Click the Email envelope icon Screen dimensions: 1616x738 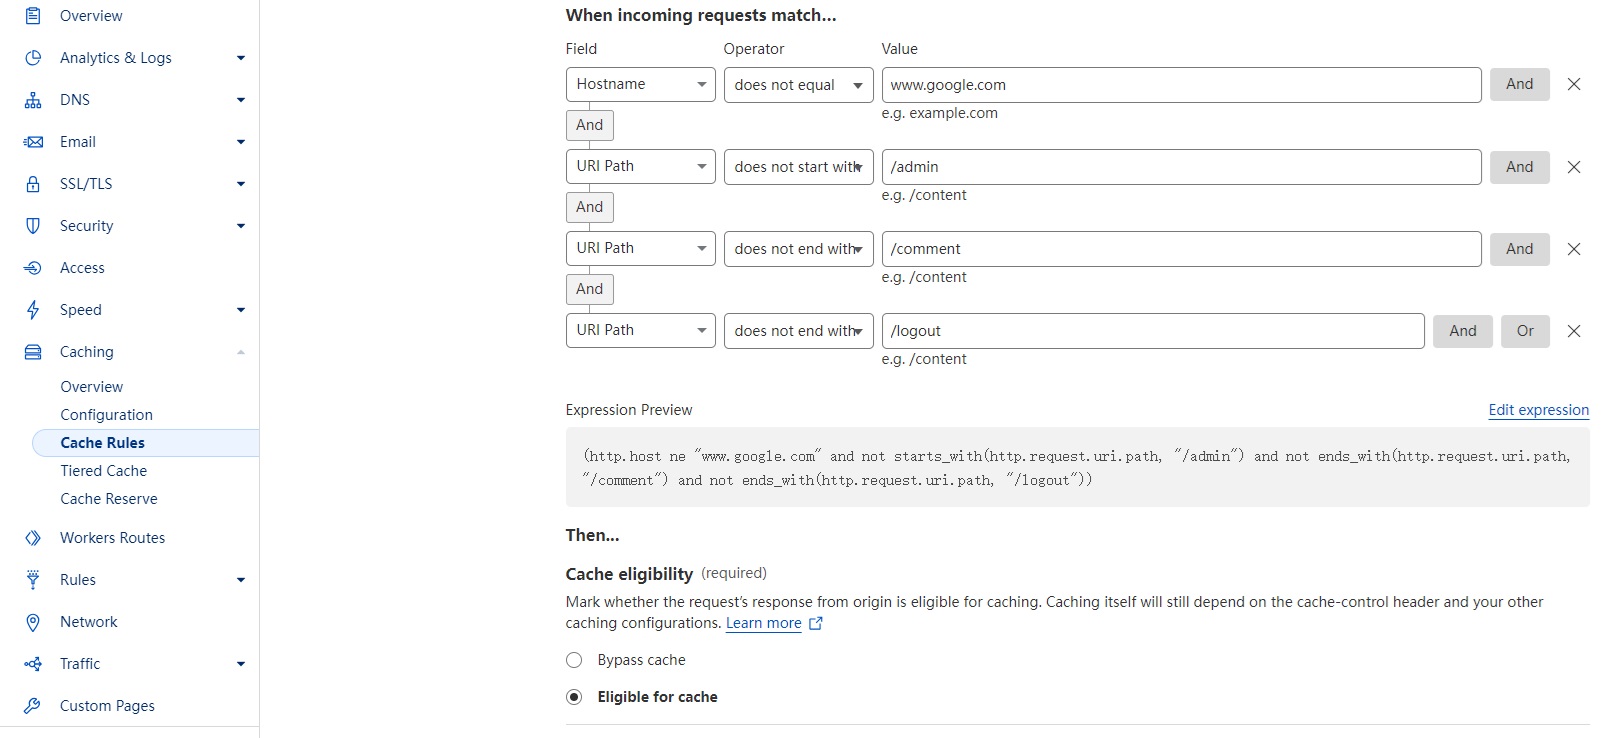[x=33, y=142]
